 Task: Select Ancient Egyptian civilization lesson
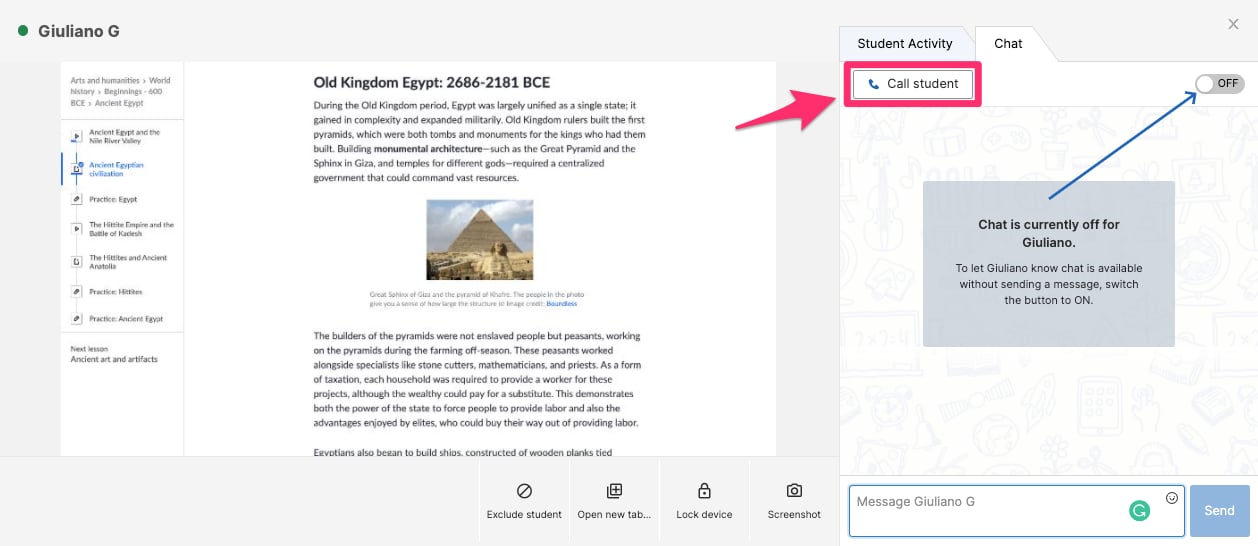(116, 169)
